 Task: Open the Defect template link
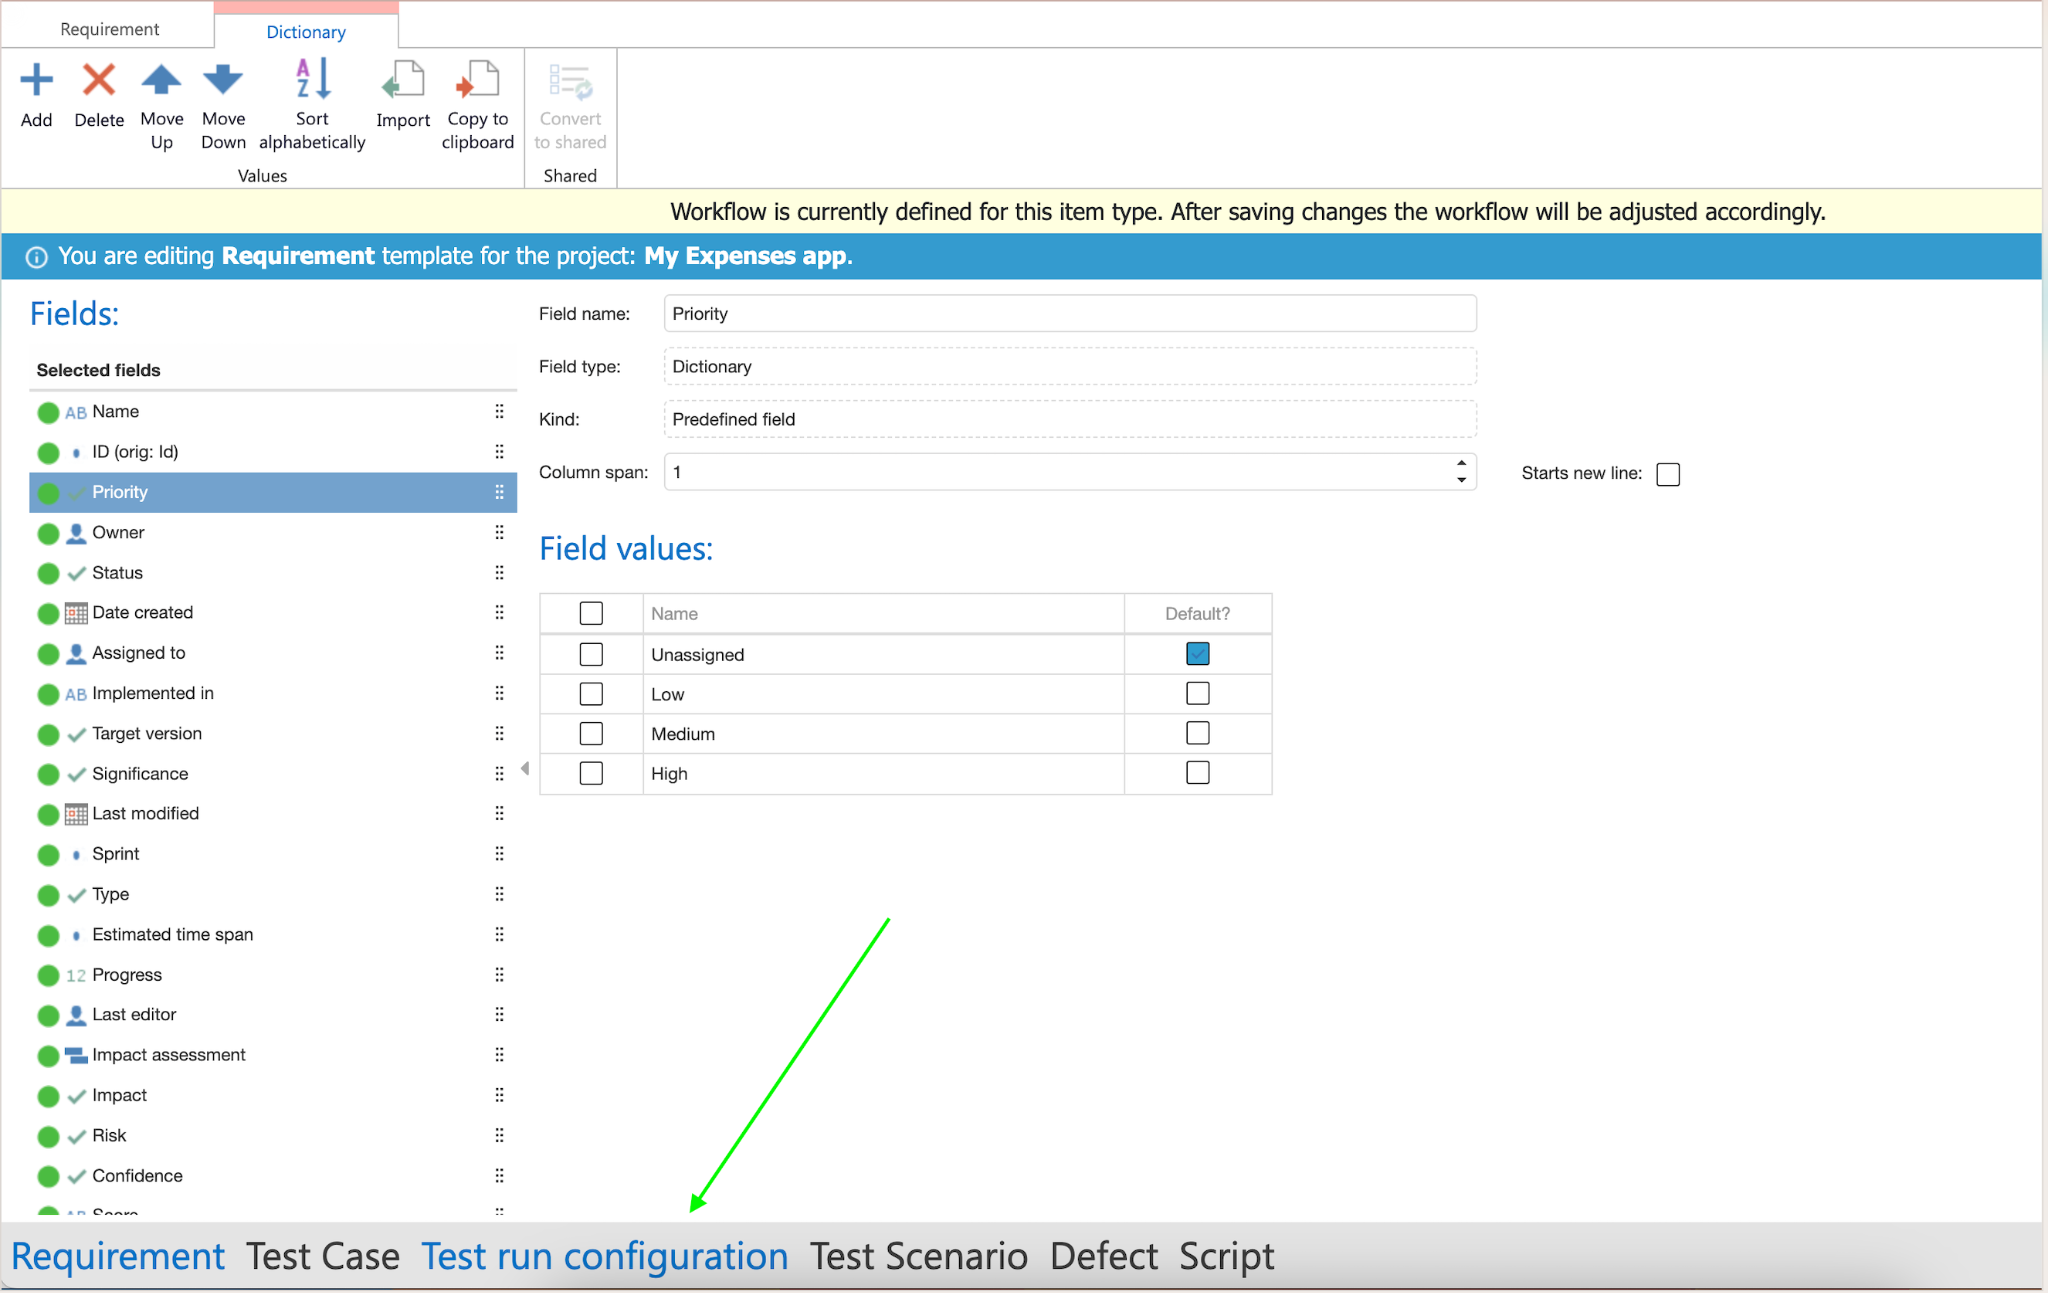1103,1256
